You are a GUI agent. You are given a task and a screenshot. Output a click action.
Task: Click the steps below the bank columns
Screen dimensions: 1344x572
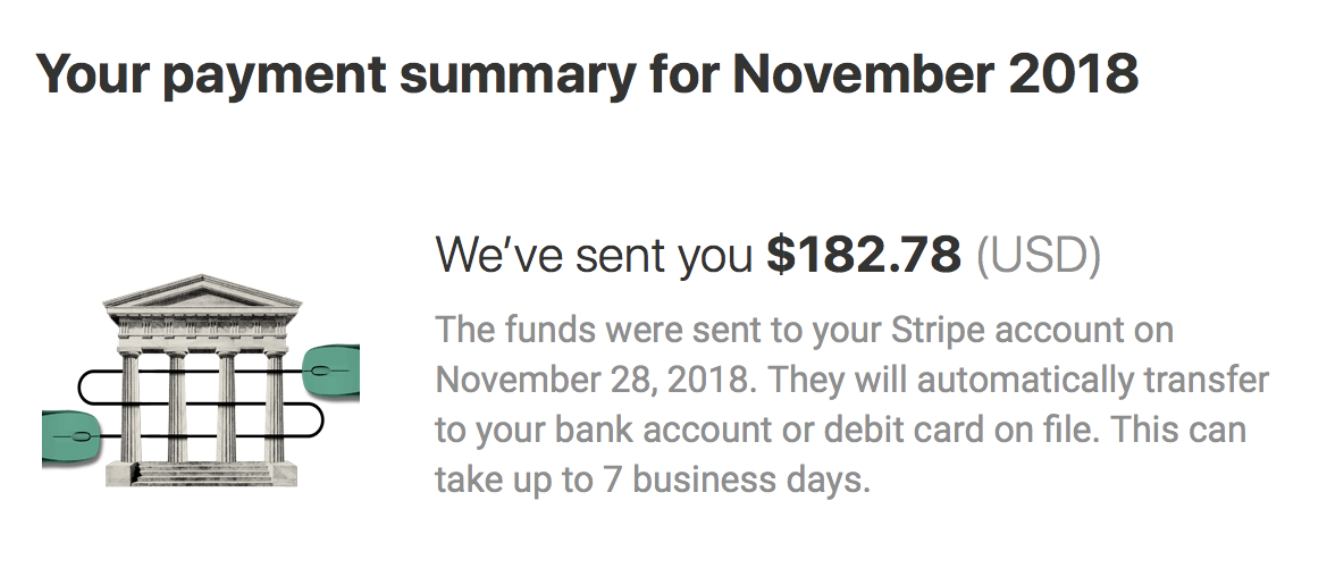point(203,474)
